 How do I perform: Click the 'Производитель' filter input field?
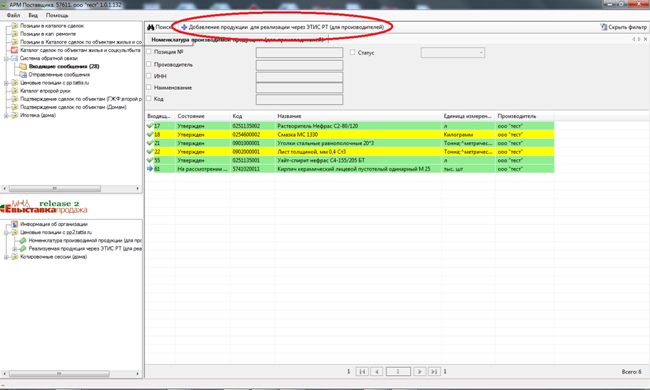click(299, 65)
